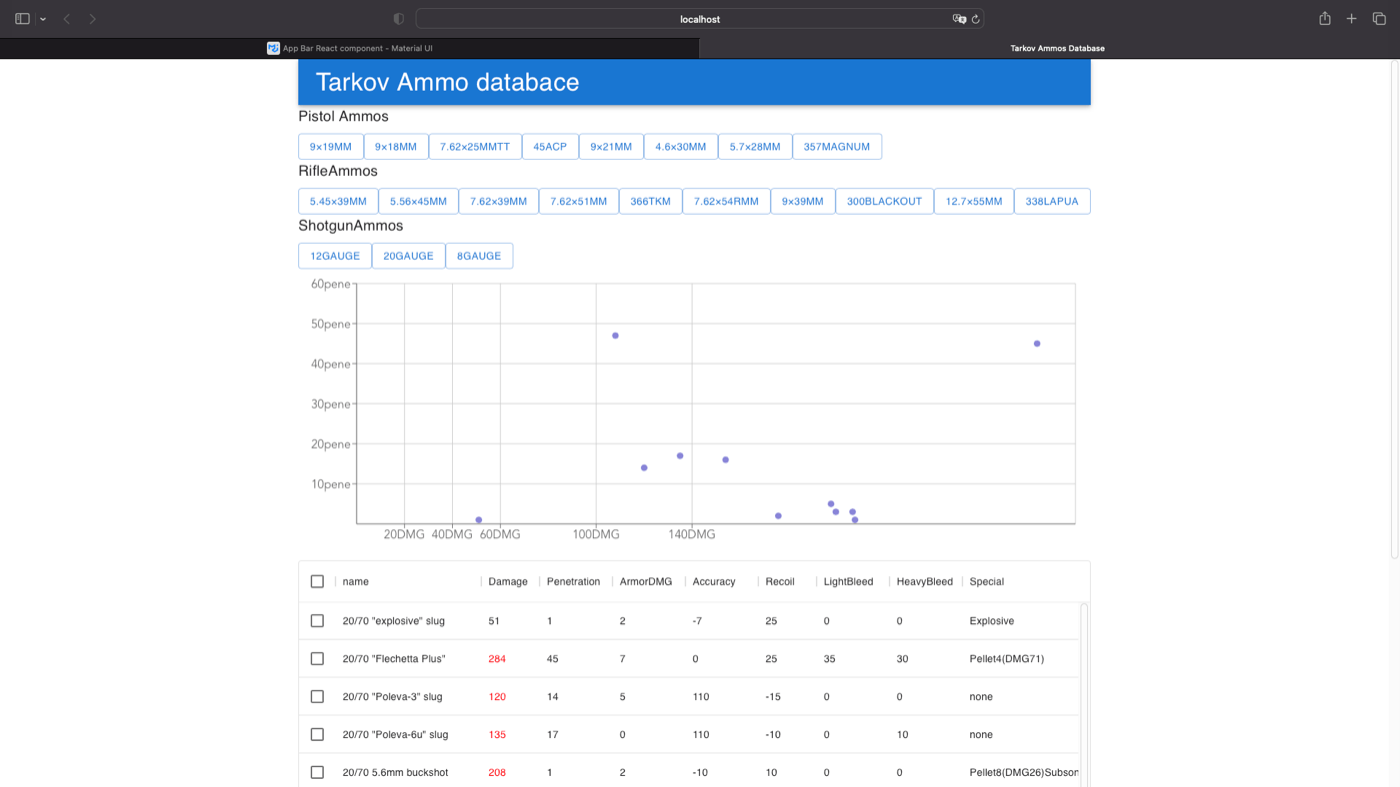Select the 338LAPUA ammo button

[1052, 201]
